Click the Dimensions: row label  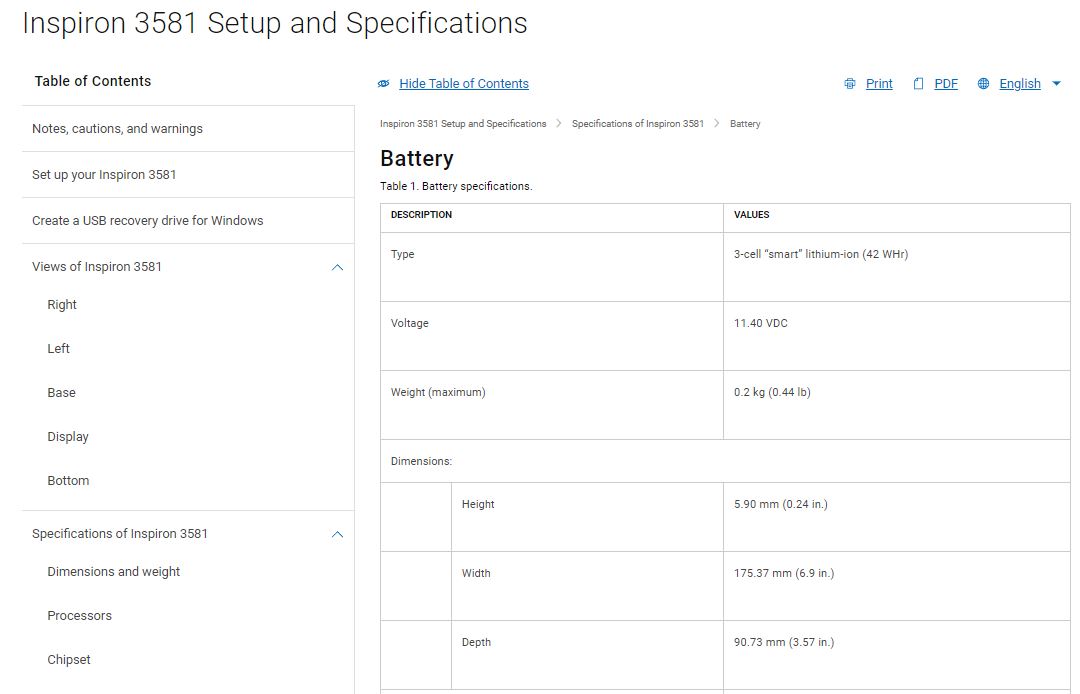tap(422, 461)
